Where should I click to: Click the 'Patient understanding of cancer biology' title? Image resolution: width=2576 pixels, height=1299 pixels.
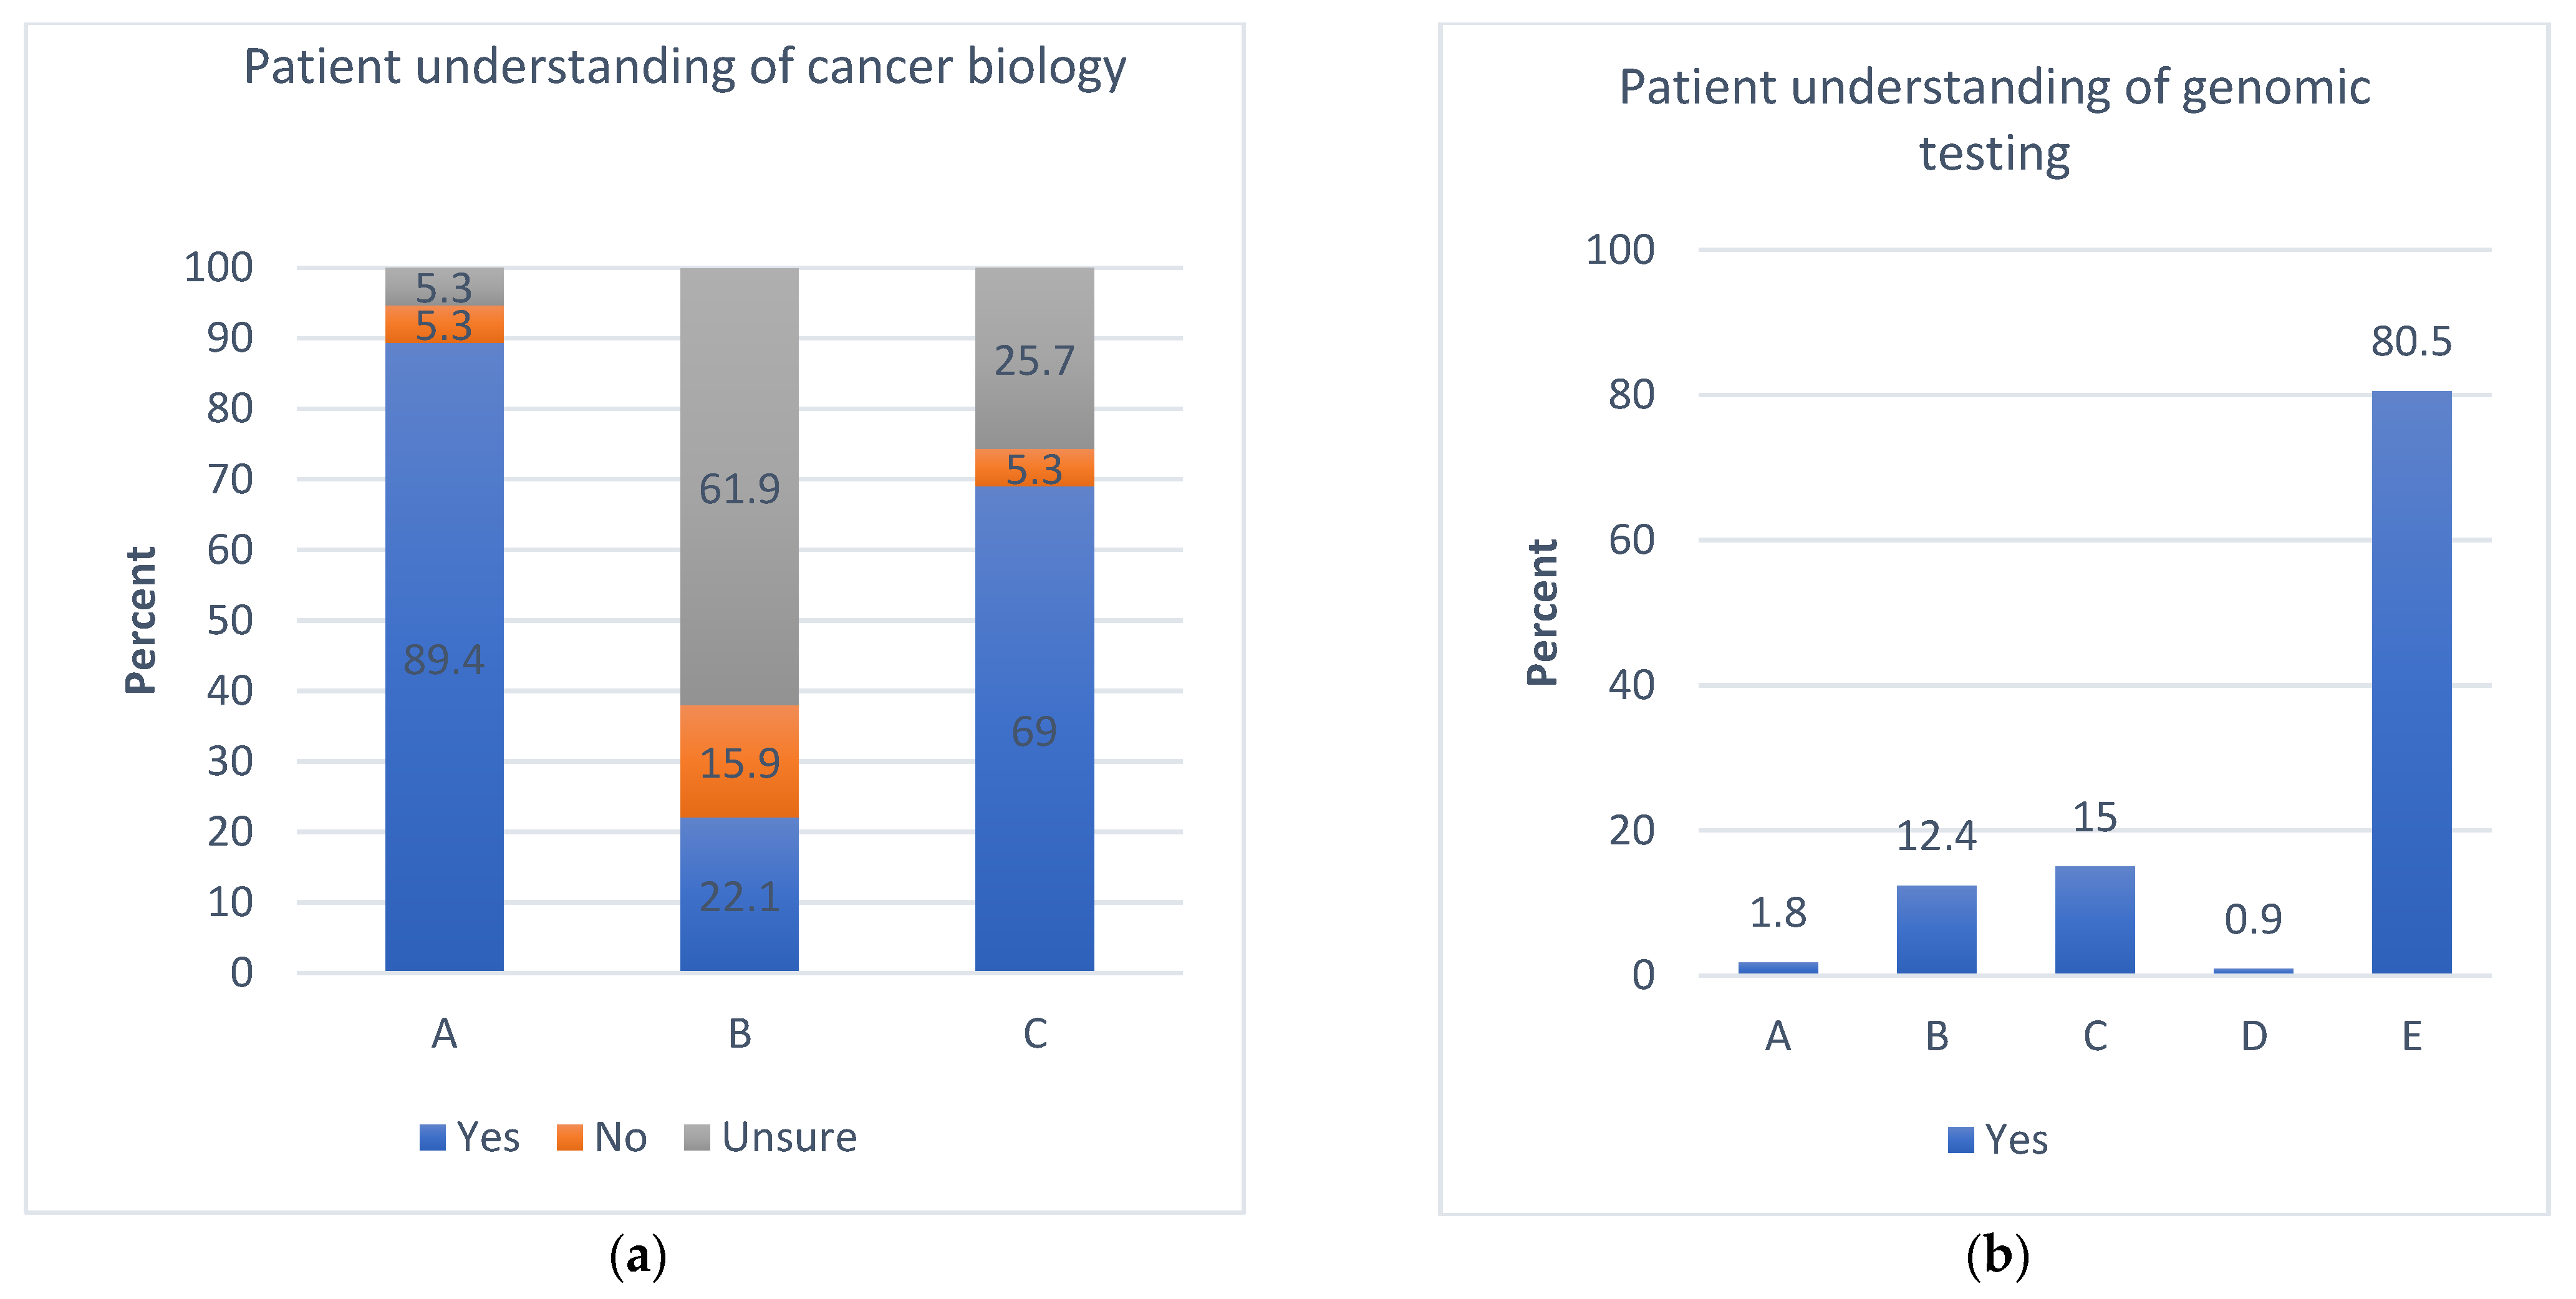[x=685, y=67]
